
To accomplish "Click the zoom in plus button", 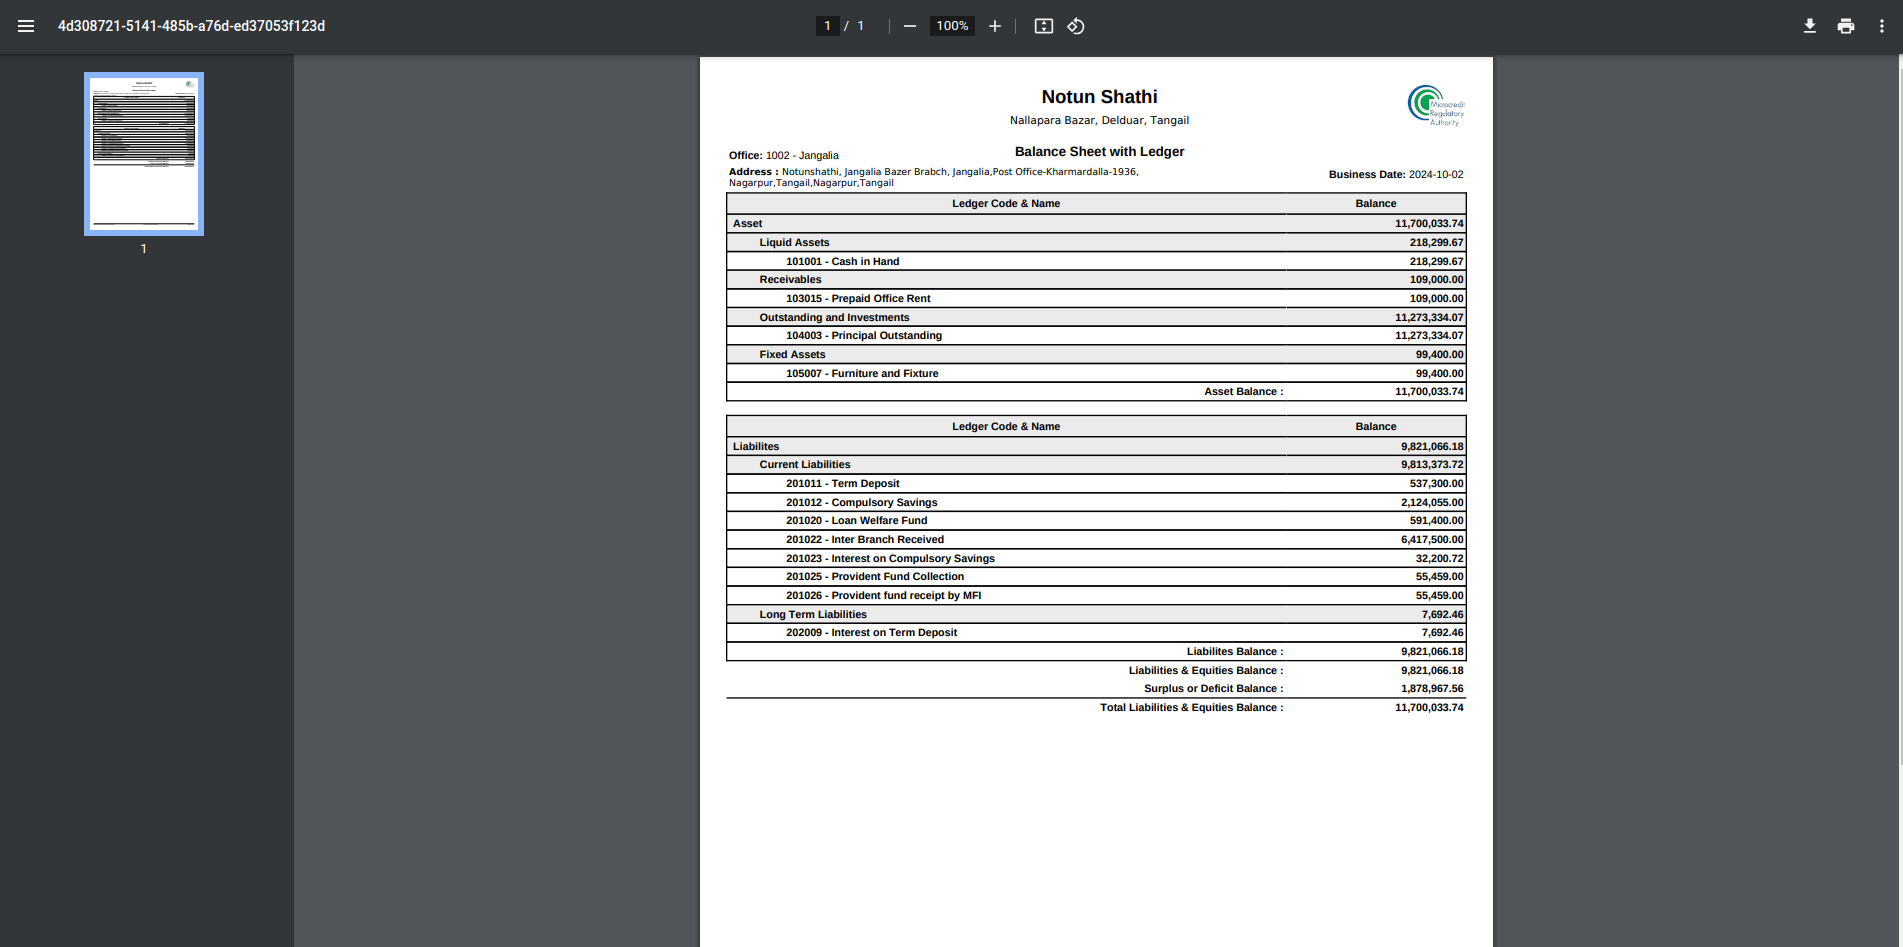I will (995, 26).
